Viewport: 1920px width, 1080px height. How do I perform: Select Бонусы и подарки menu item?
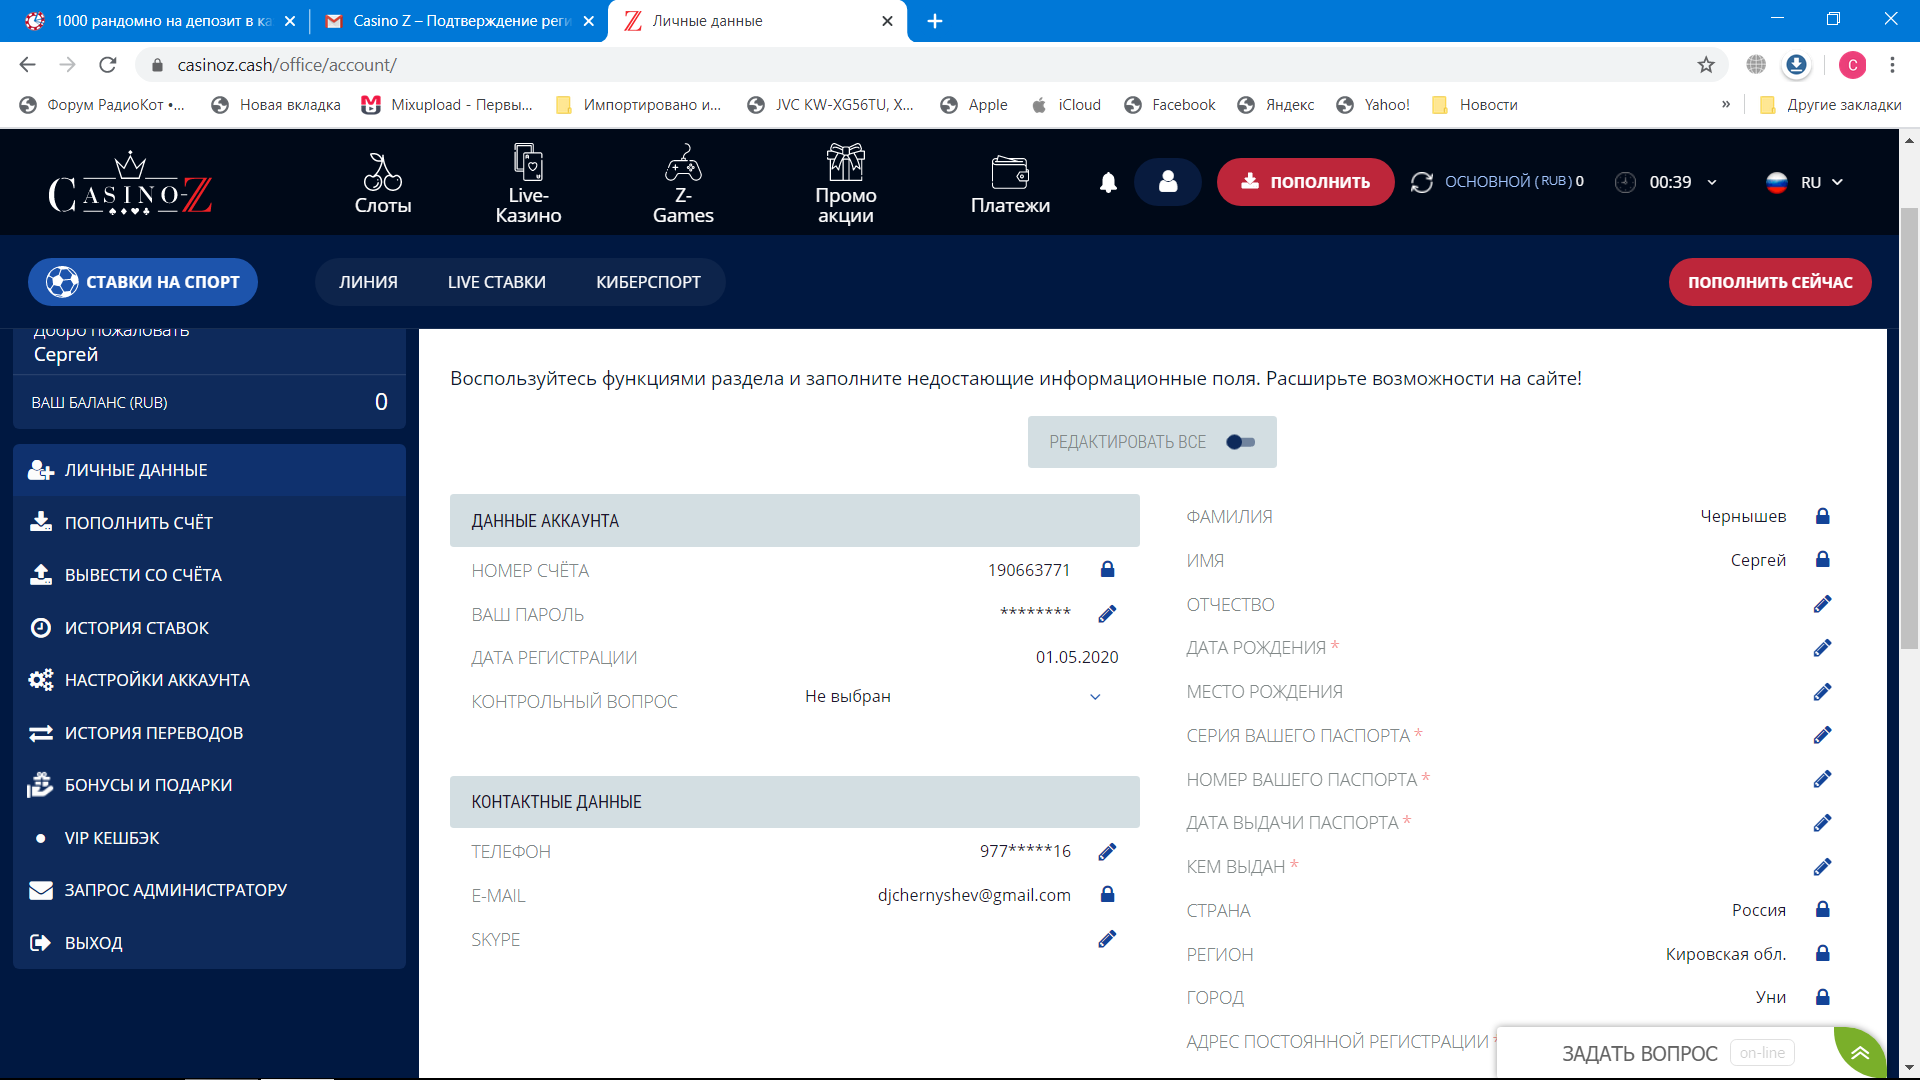[148, 785]
